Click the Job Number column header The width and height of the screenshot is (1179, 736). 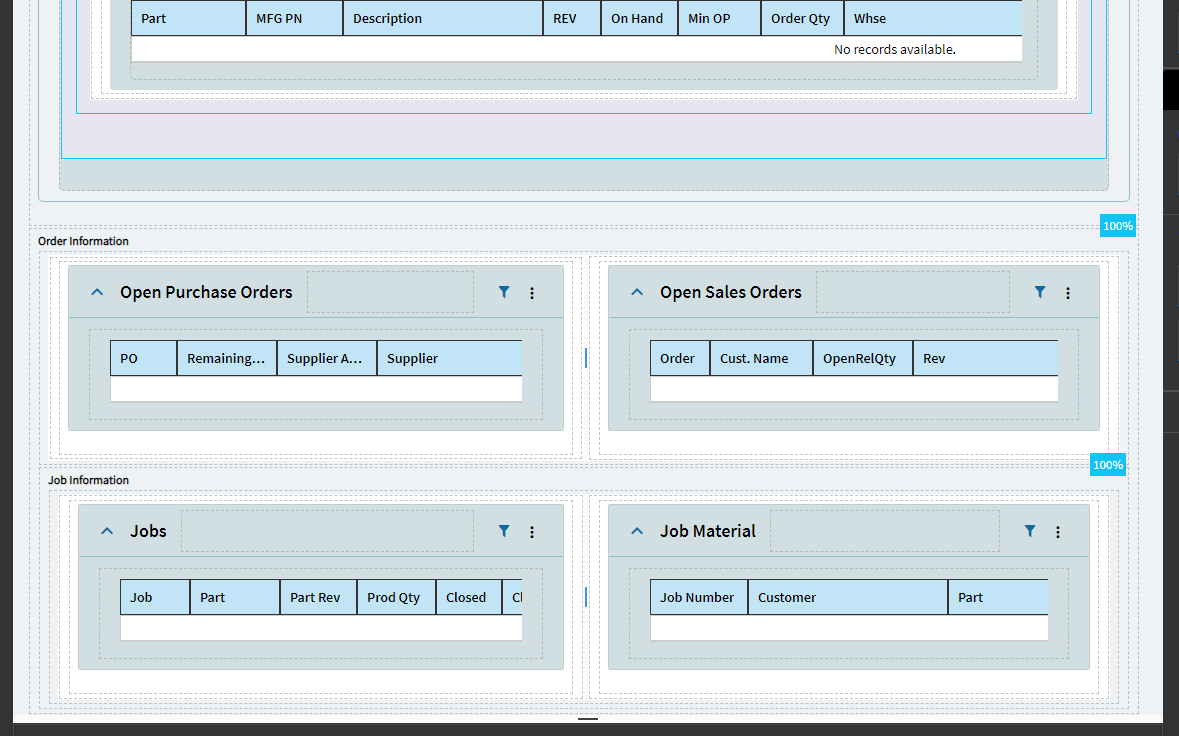tap(699, 598)
